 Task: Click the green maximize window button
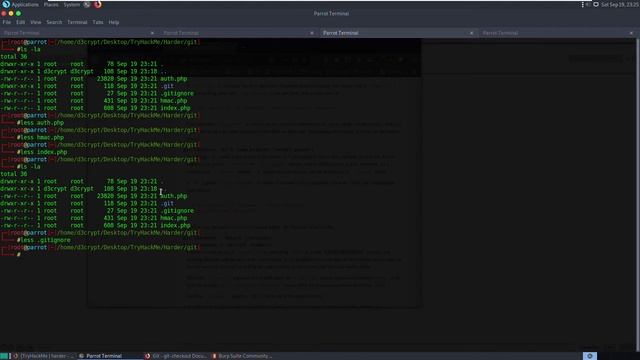click(x=18, y=13)
